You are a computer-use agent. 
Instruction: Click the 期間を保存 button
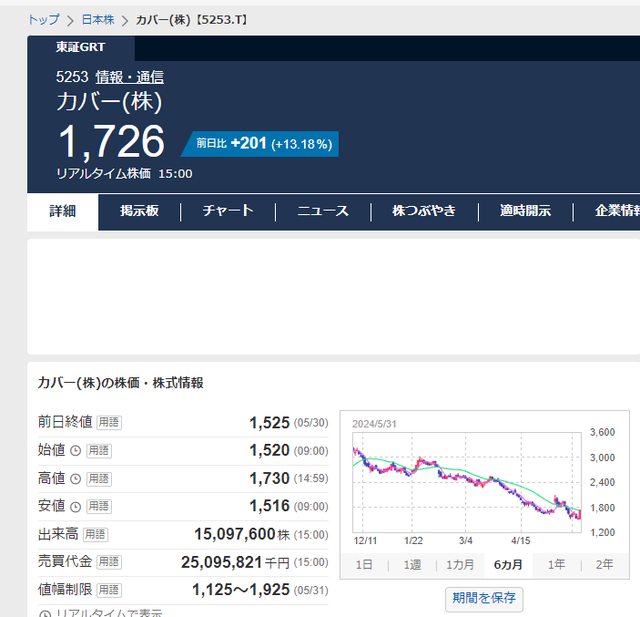(x=484, y=598)
